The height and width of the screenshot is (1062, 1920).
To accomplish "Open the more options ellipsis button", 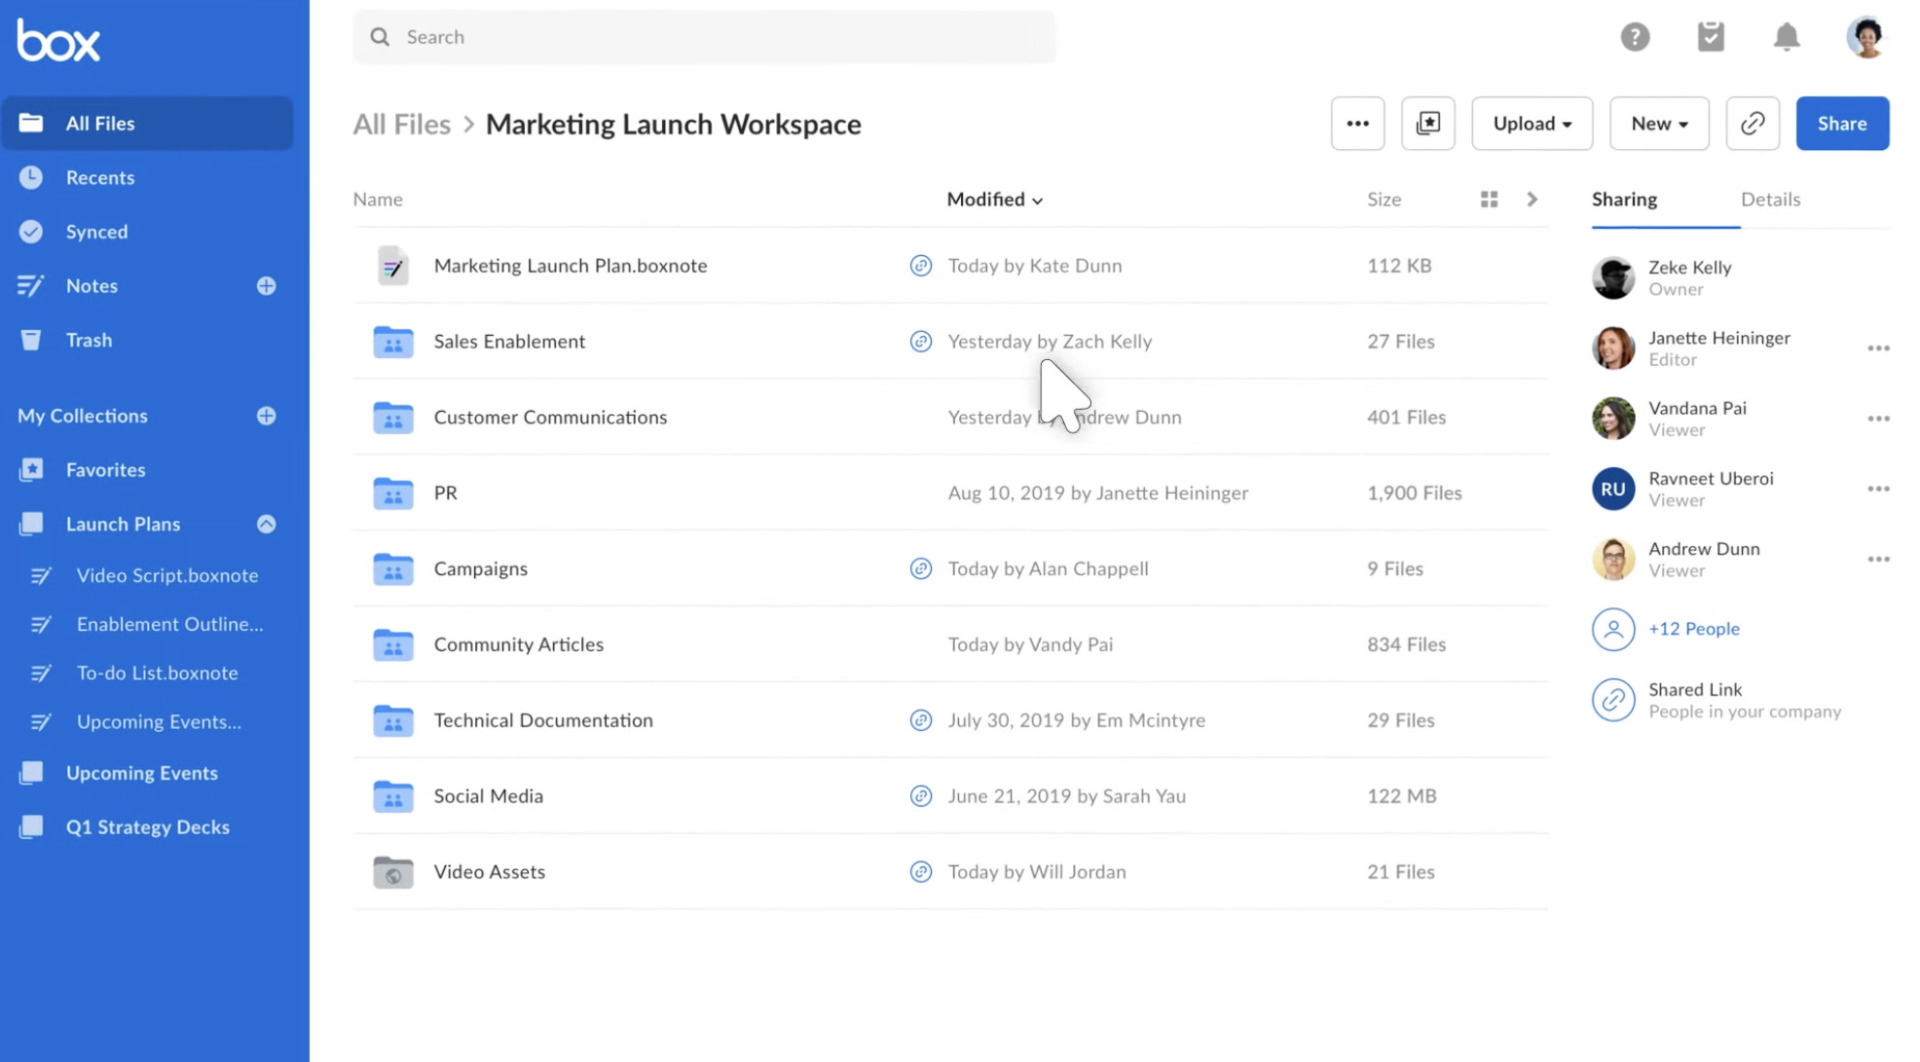I will [x=1357, y=123].
